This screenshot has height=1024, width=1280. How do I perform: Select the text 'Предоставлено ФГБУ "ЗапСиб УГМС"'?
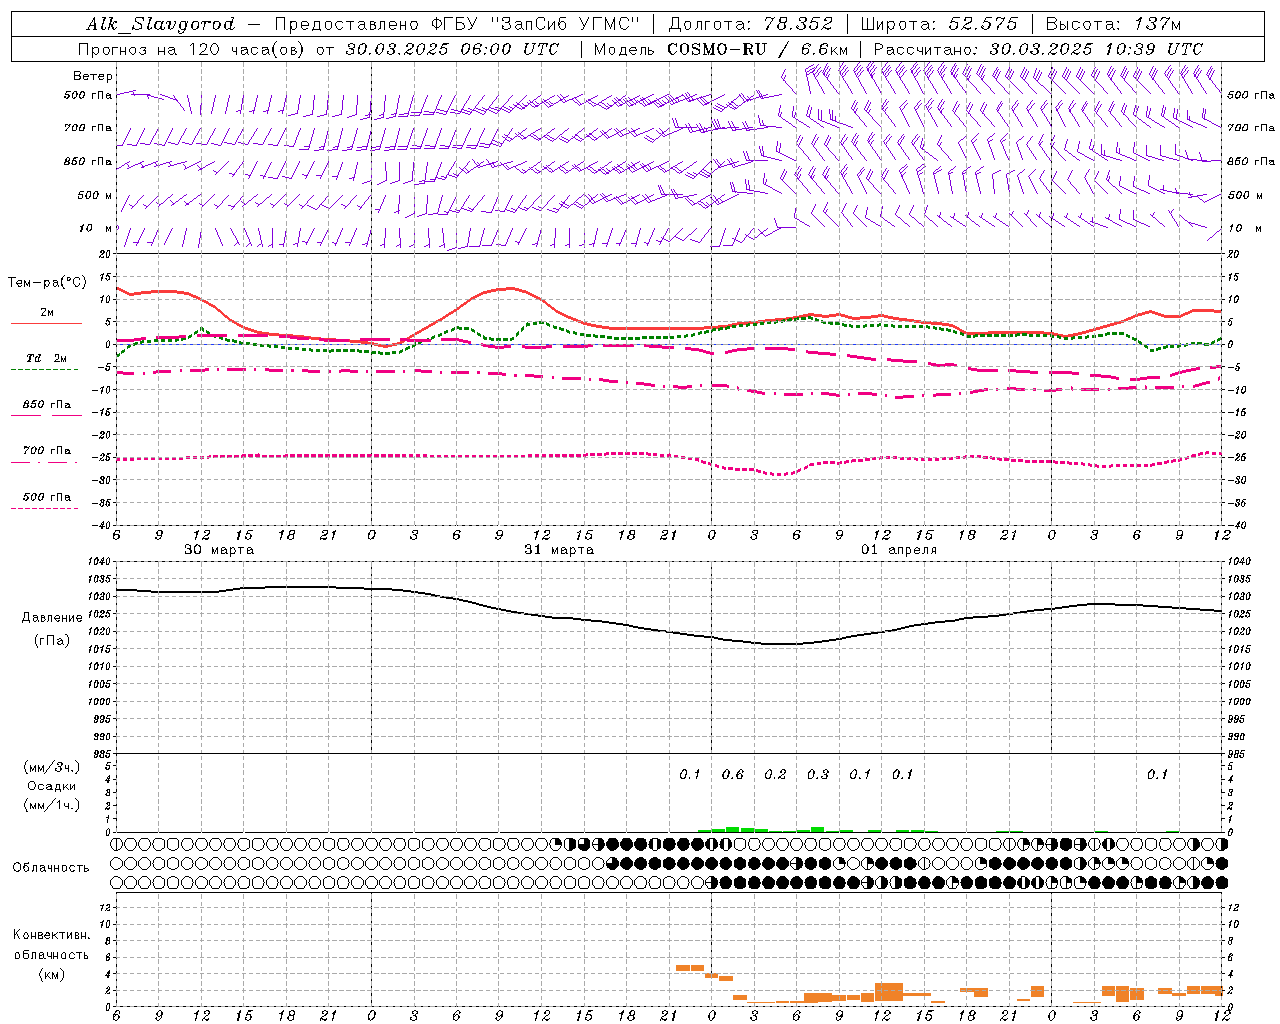457,24
